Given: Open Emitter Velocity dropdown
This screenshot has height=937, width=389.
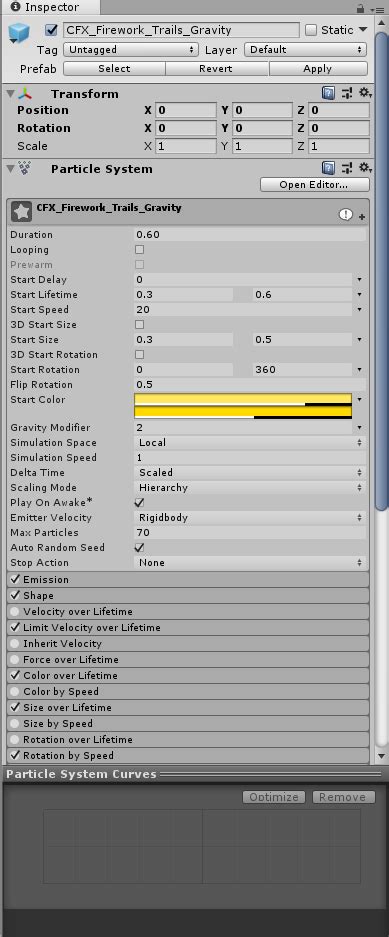Looking at the screenshot, I should pyautogui.click(x=250, y=518).
